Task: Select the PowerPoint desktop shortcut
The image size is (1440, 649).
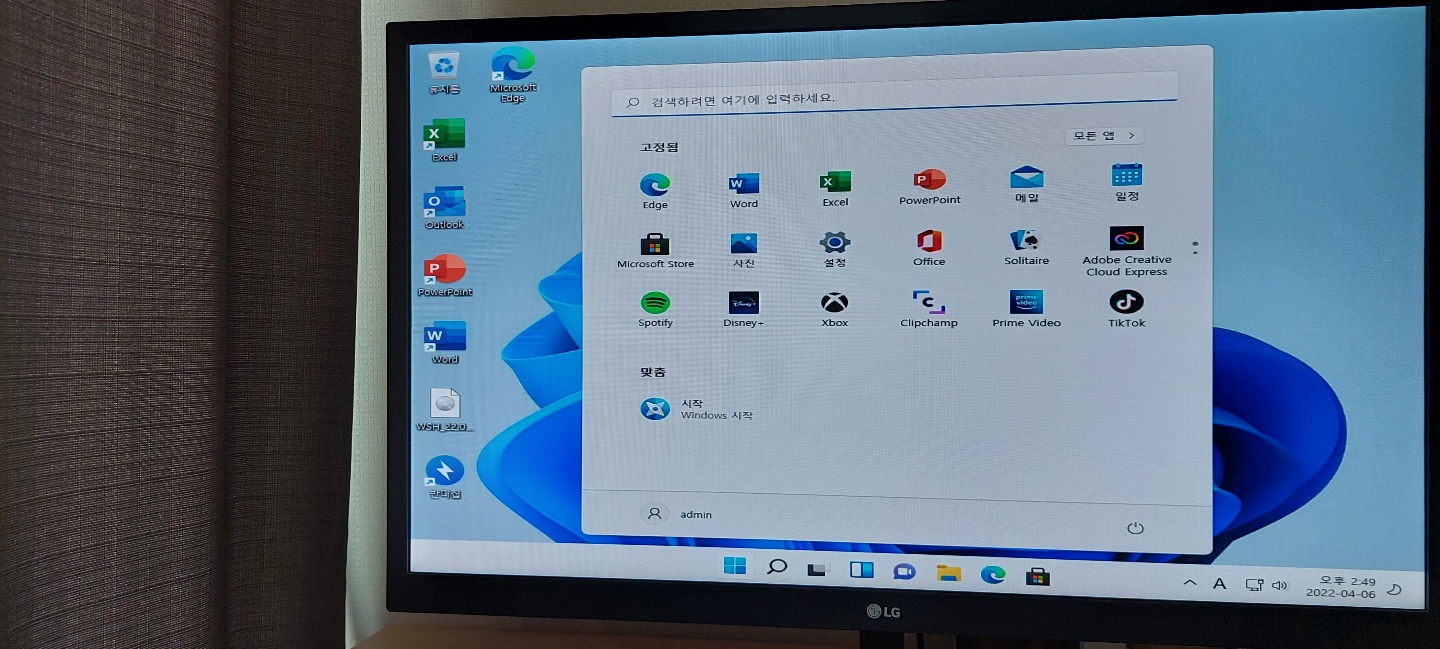Action: point(445,276)
